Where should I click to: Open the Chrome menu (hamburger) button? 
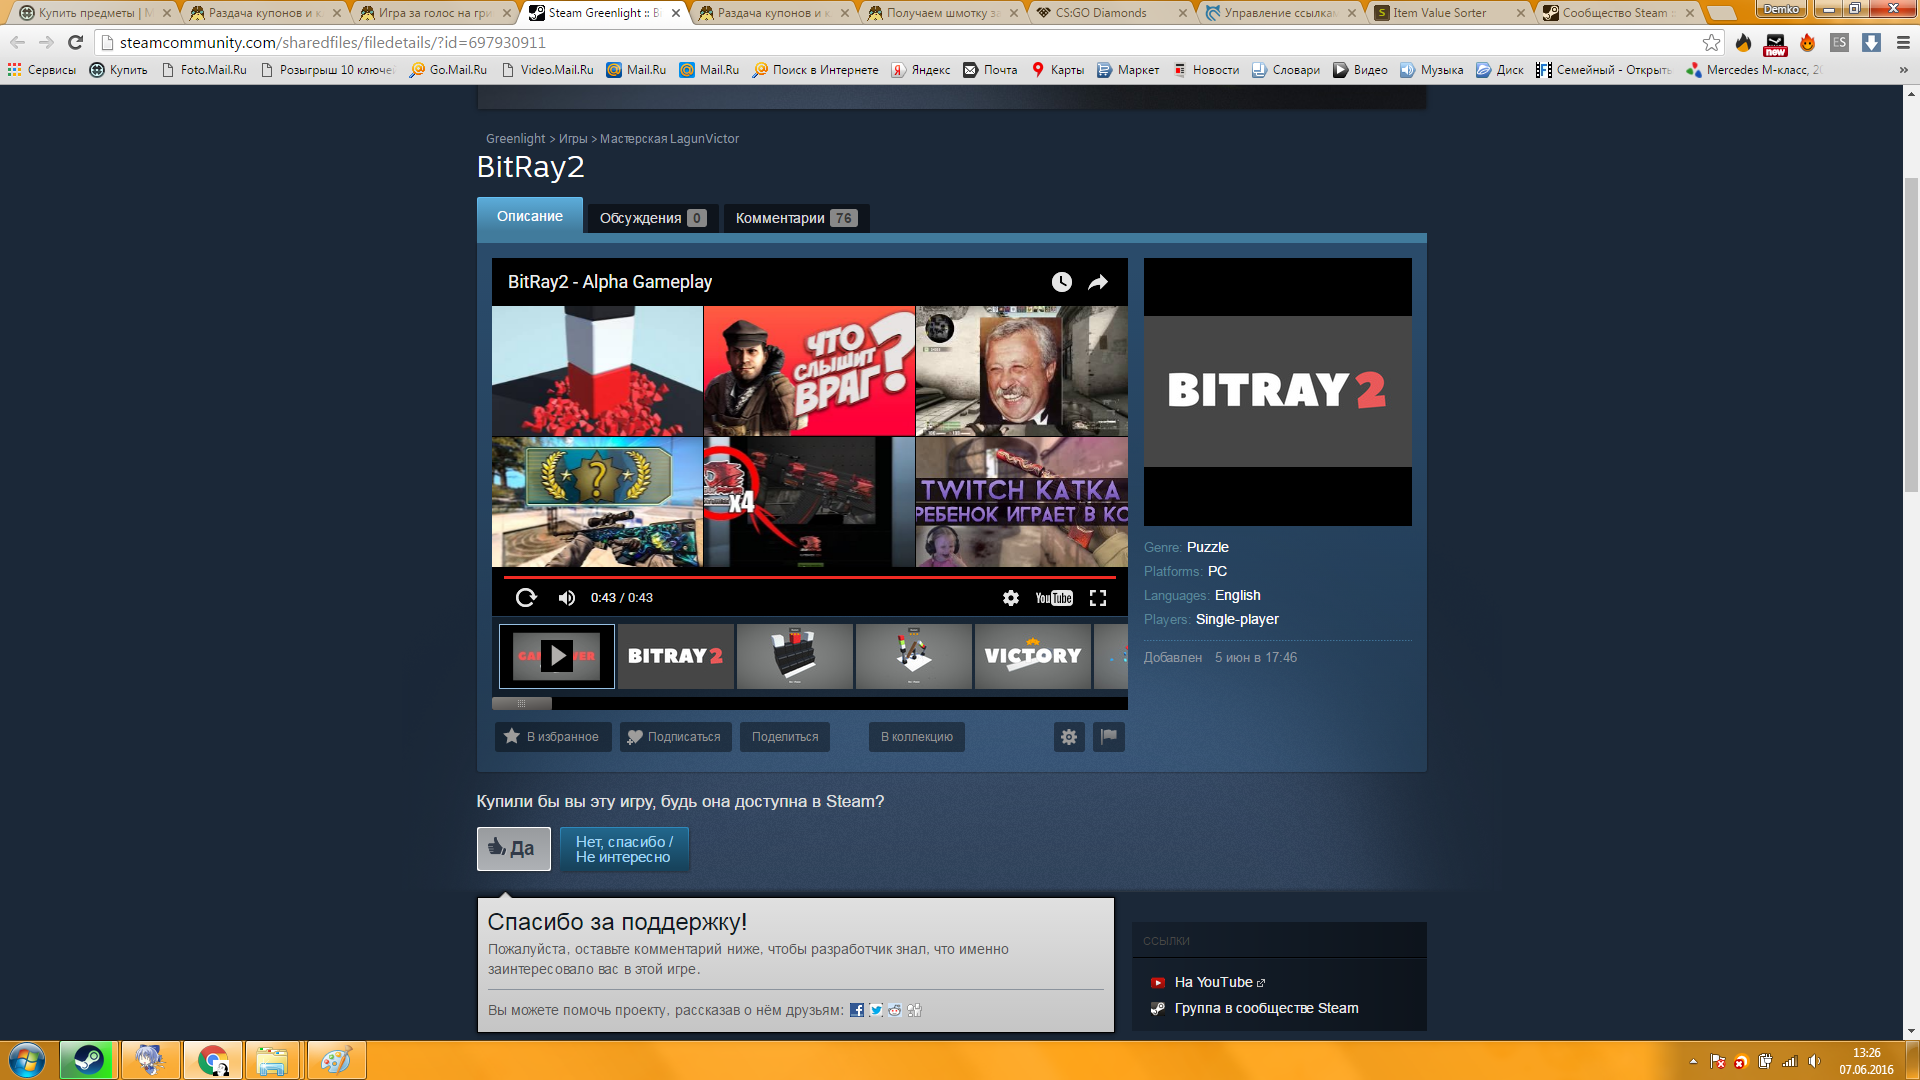coord(1903,42)
